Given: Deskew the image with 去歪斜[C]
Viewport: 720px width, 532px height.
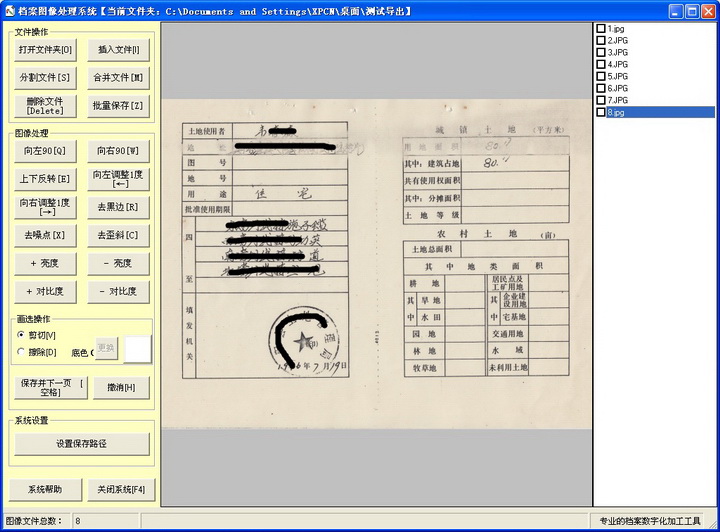Looking at the screenshot, I should 118,235.
